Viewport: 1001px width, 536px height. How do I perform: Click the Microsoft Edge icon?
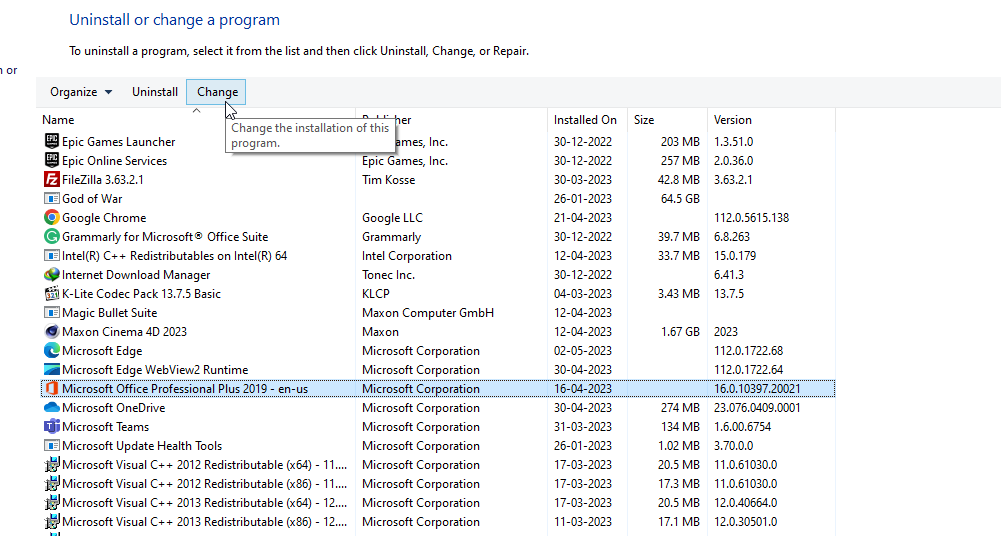coord(52,350)
